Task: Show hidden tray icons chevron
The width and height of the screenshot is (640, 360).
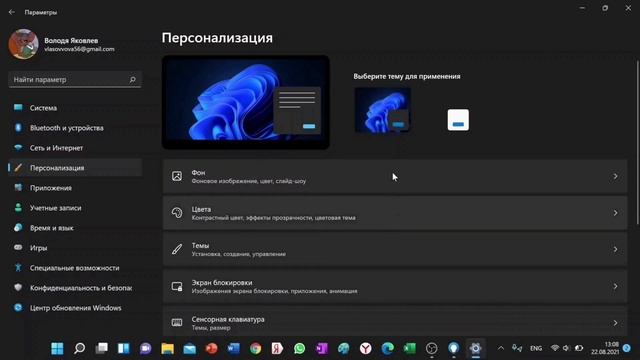Action: coord(501,348)
